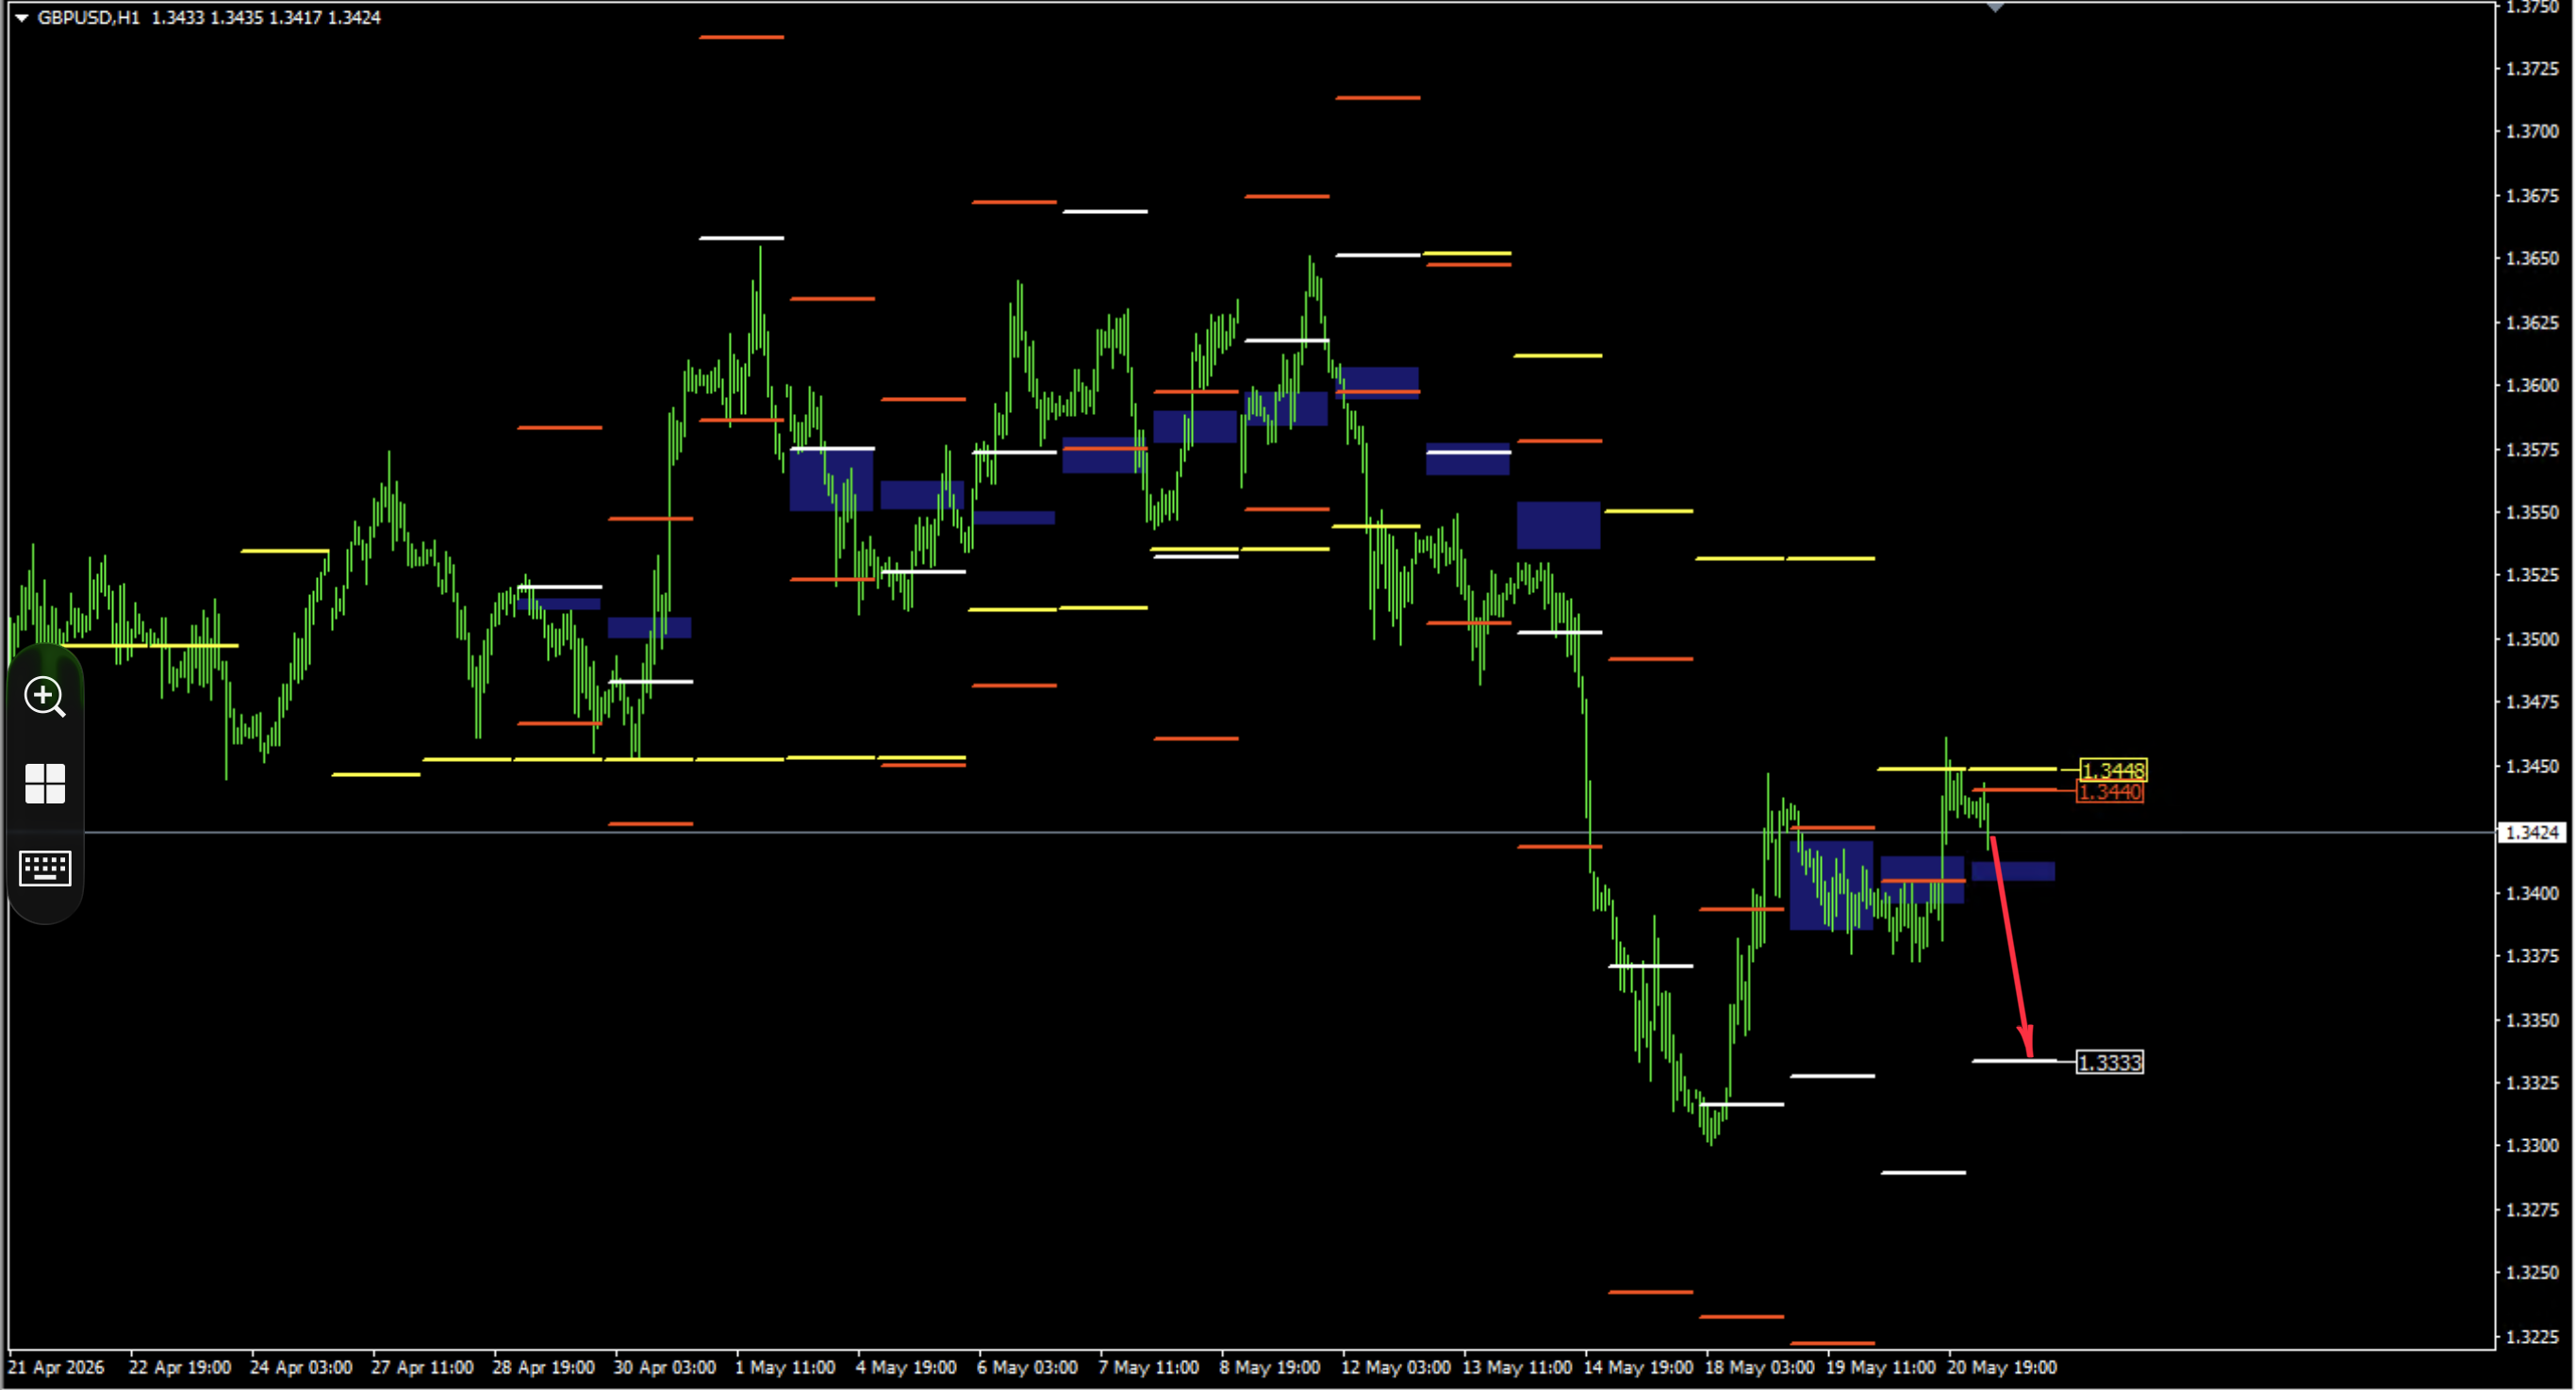Viewport: 2576px width, 1390px height.
Task: Click the 21 Apr 2026 date label
Action: (x=56, y=1367)
